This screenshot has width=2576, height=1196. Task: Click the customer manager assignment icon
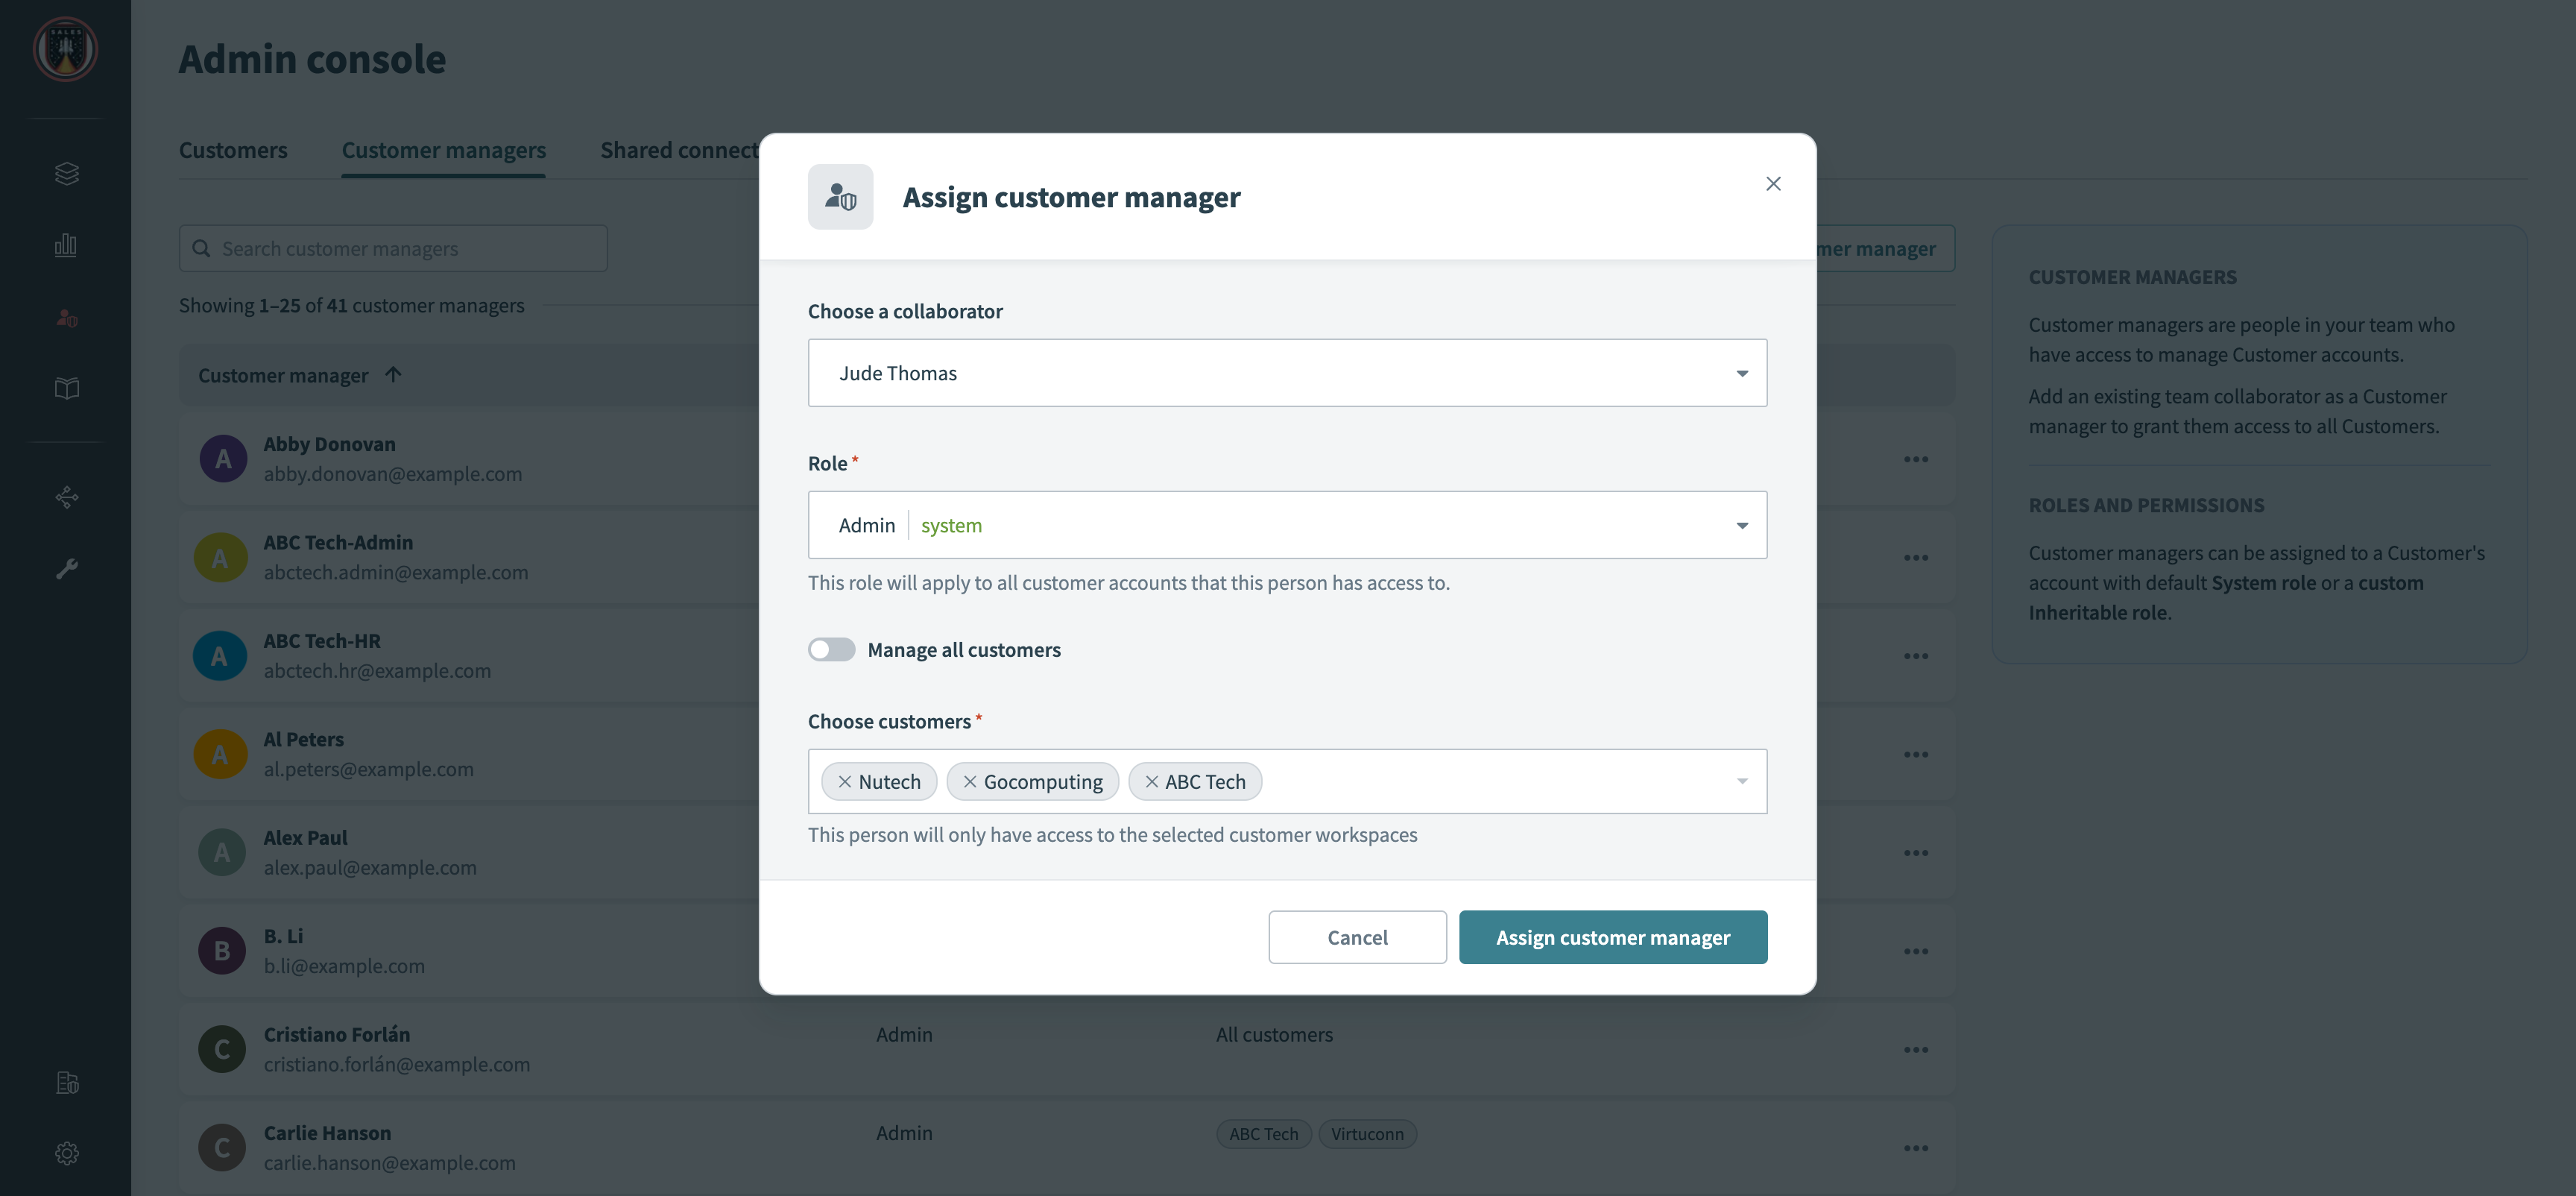[x=839, y=195]
